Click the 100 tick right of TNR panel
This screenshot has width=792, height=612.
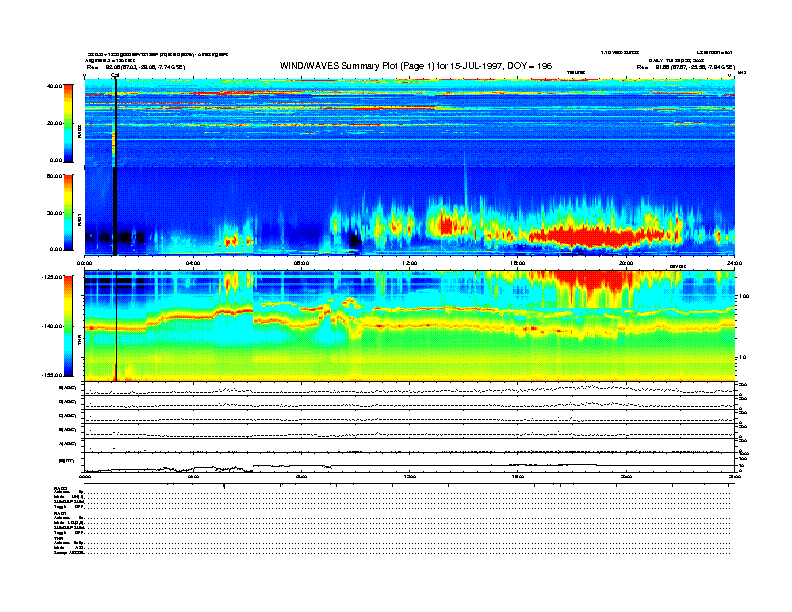click(x=744, y=296)
